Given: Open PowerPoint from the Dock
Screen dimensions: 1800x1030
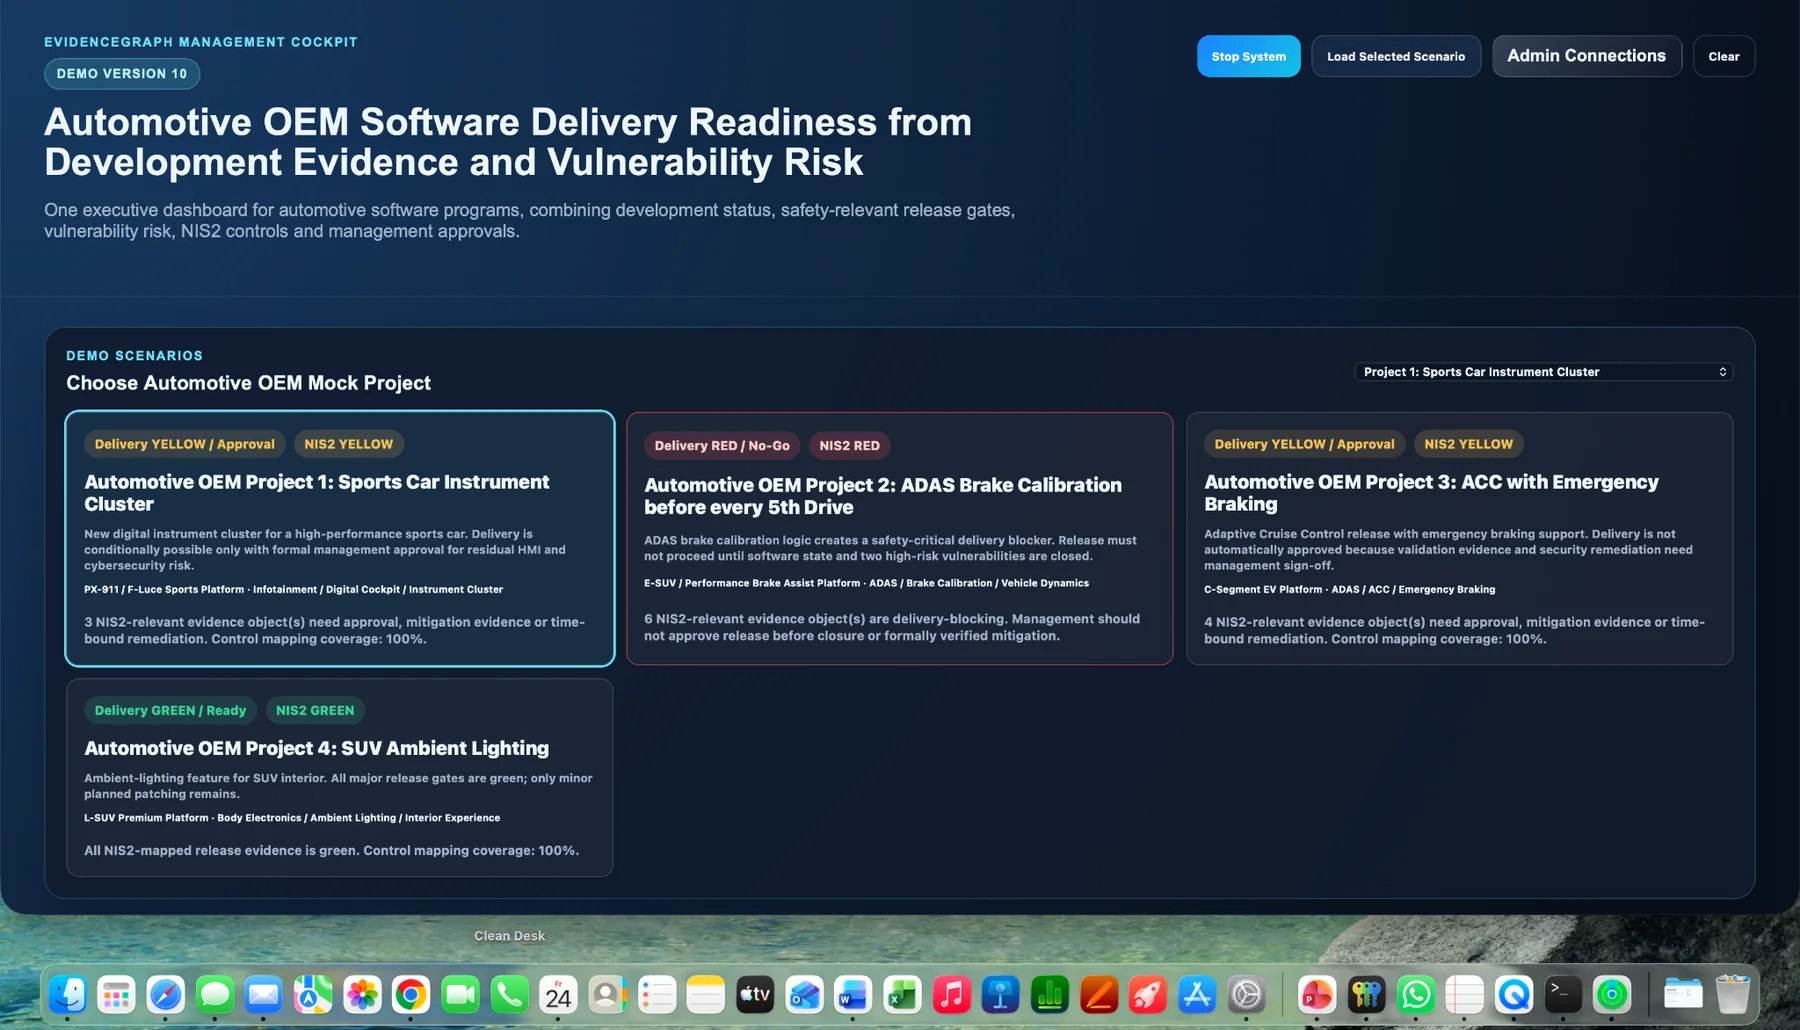Looking at the screenshot, I should coord(1317,995).
